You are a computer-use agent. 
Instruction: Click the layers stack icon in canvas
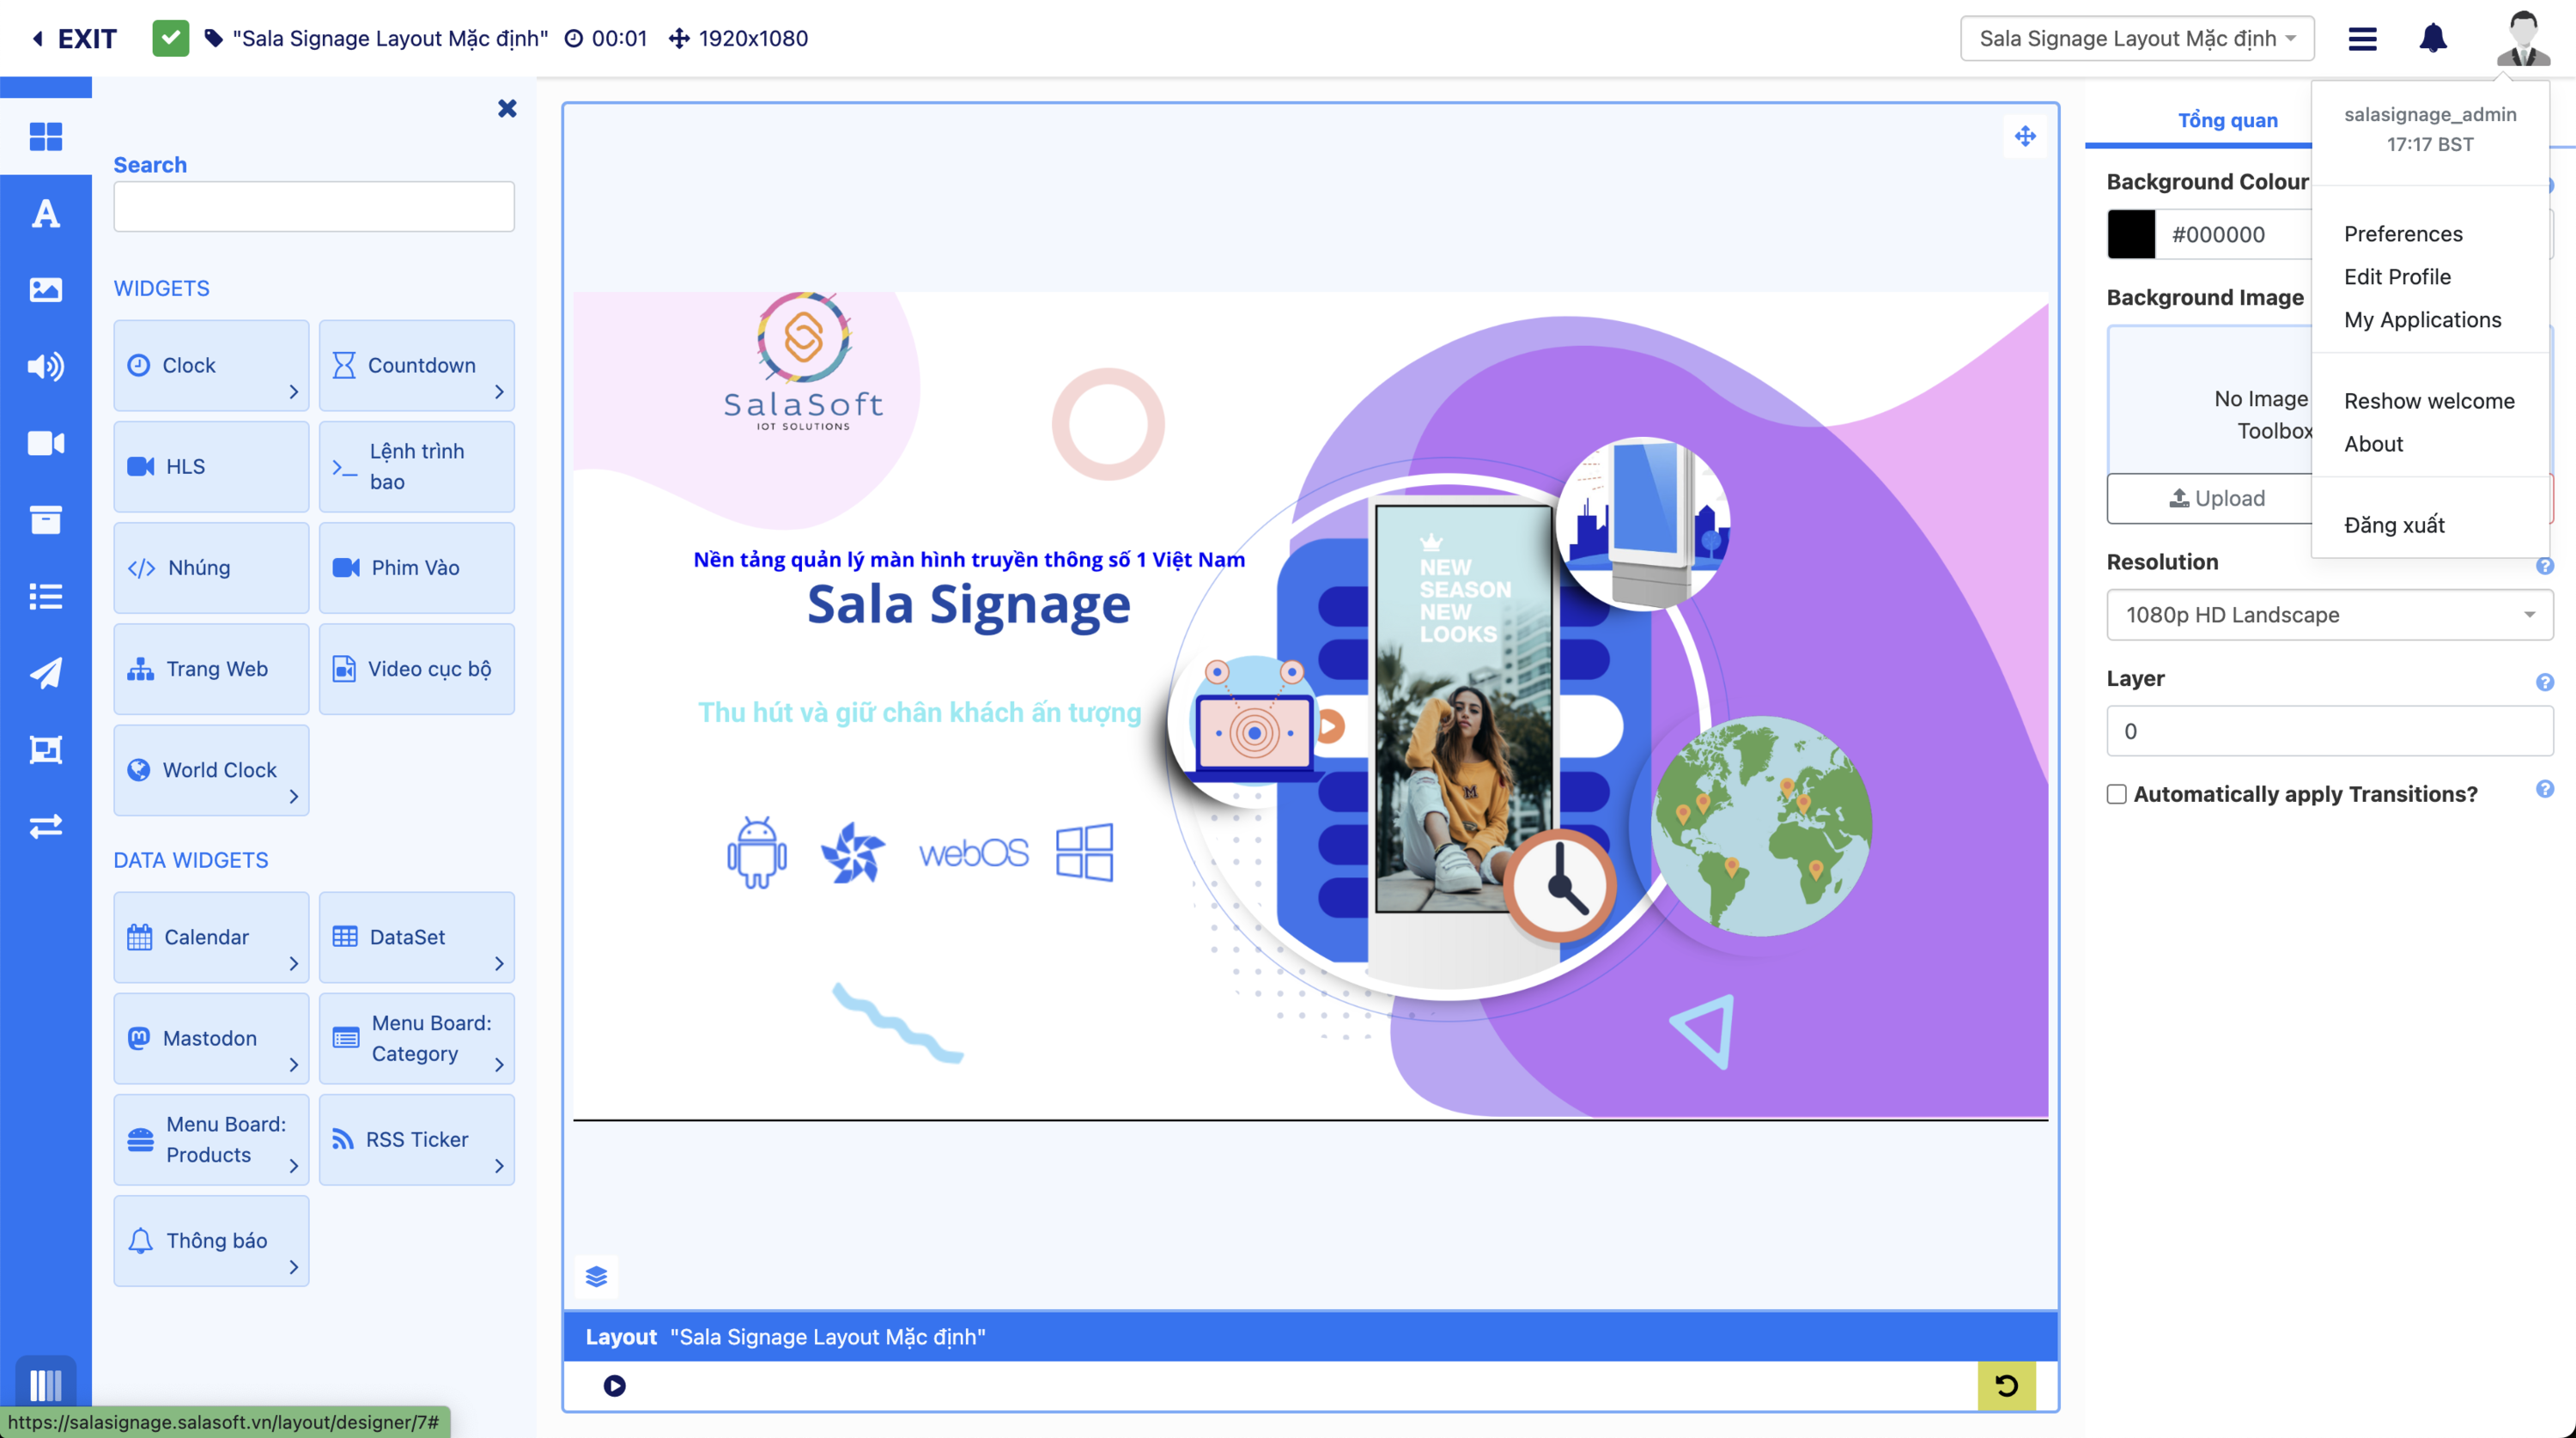click(596, 1276)
